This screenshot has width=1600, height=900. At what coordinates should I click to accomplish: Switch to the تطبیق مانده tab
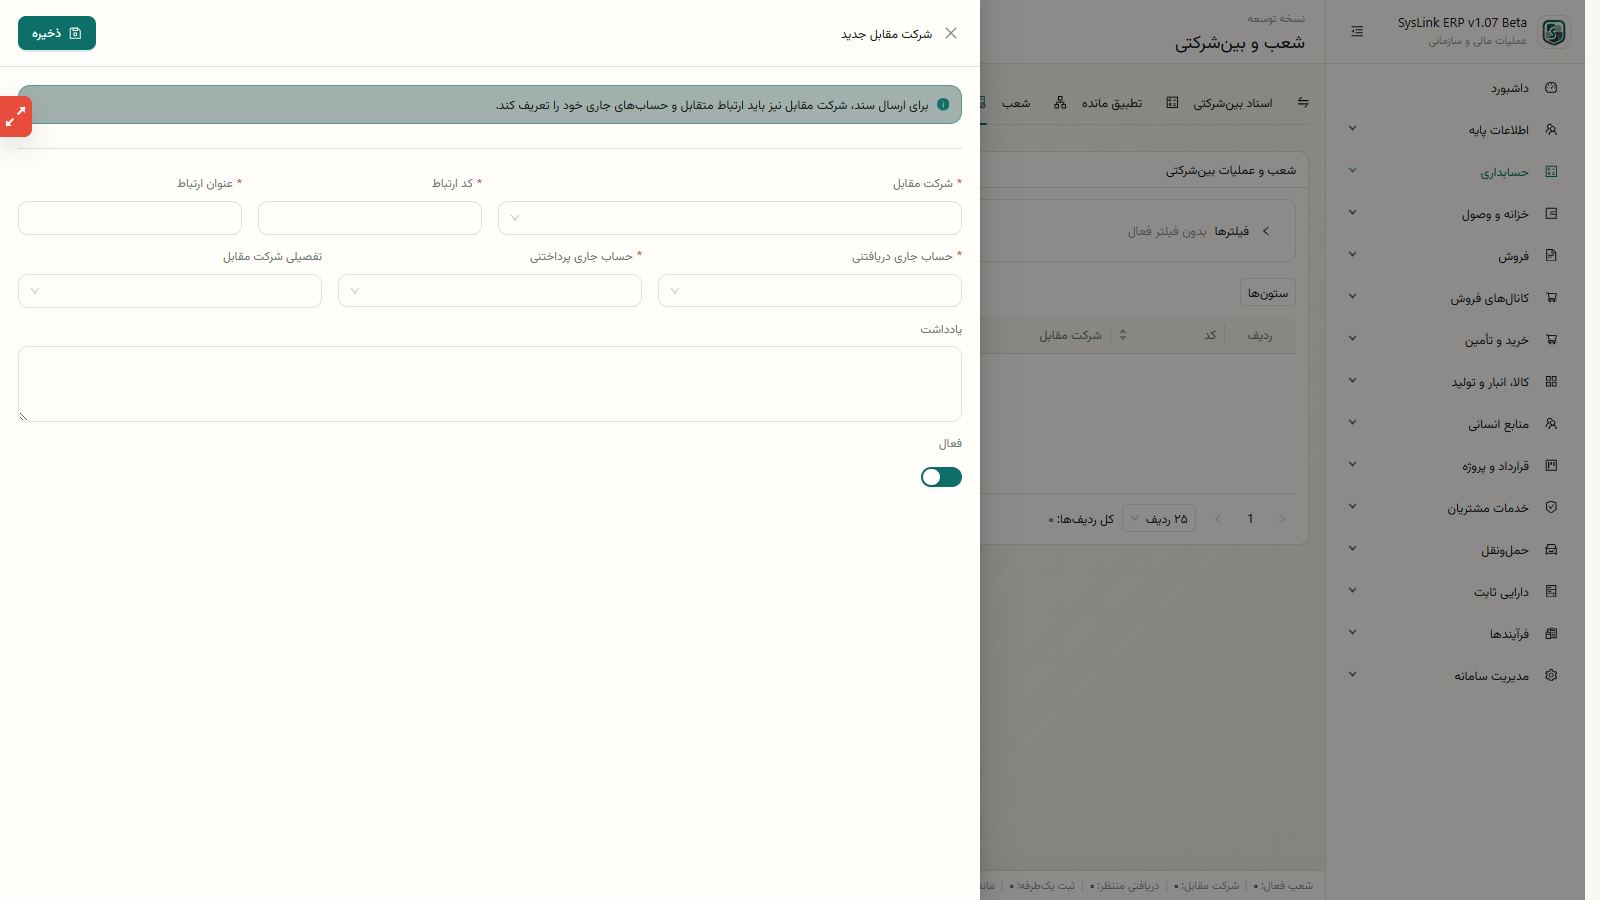[x=1112, y=103]
